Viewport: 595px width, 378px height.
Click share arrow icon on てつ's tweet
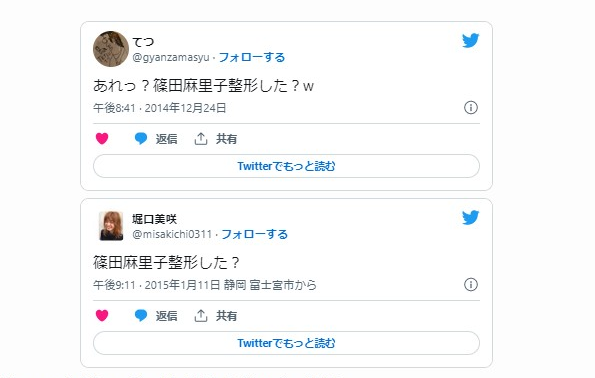coord(201,139)
